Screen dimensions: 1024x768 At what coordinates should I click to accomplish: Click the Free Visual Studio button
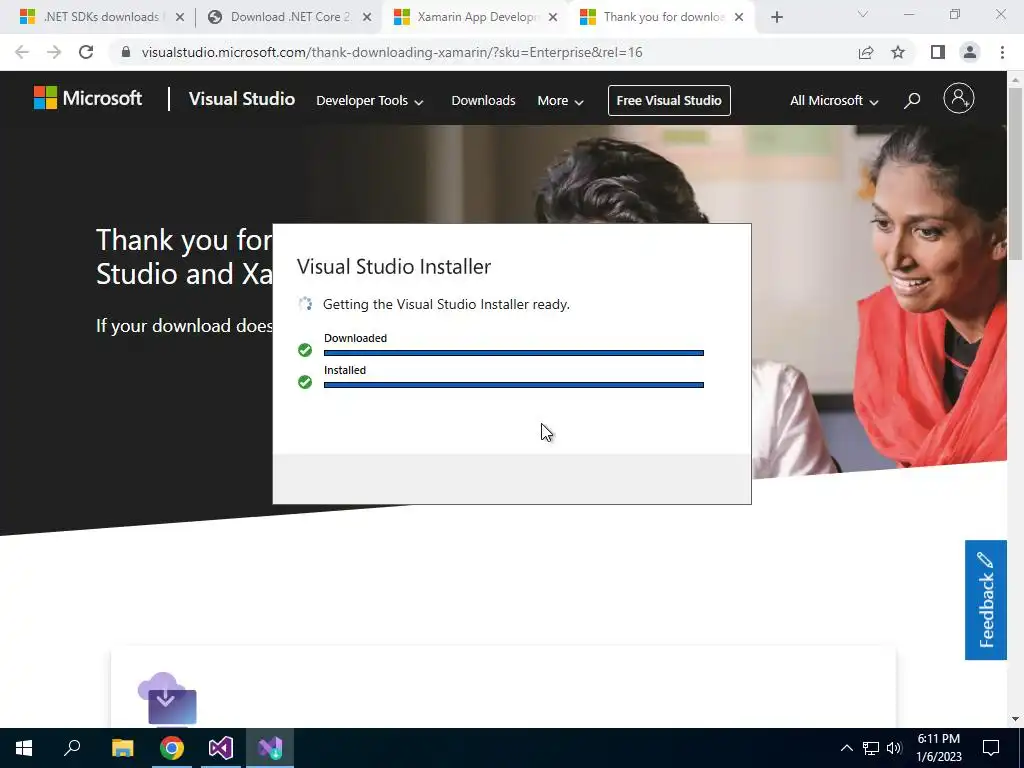point(669,101)
